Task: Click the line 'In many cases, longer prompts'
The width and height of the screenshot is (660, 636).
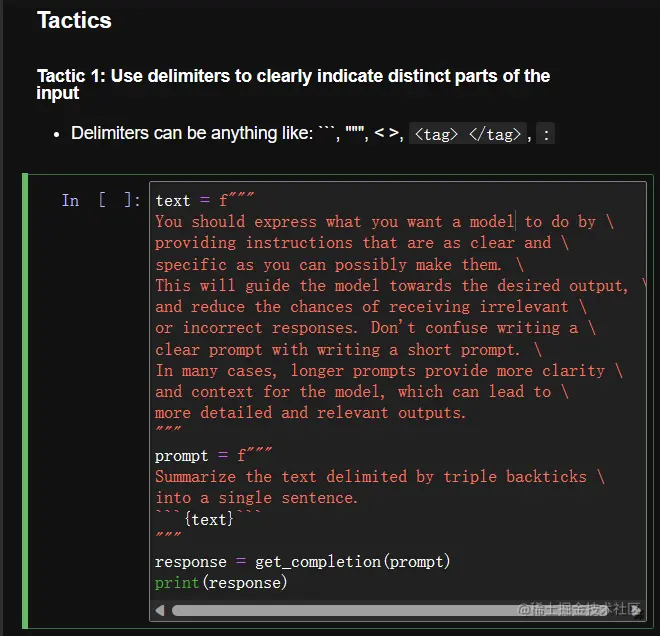Action: click(389, 370)
